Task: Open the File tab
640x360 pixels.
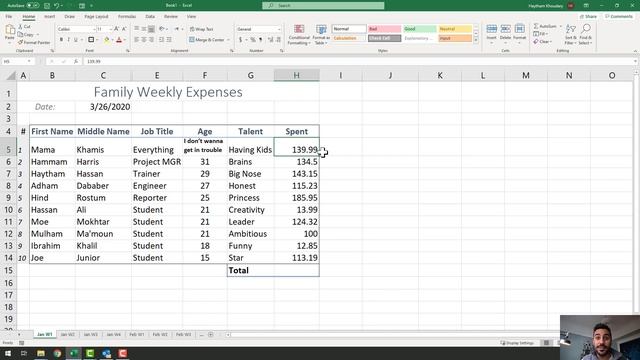Action: (9, 16)
